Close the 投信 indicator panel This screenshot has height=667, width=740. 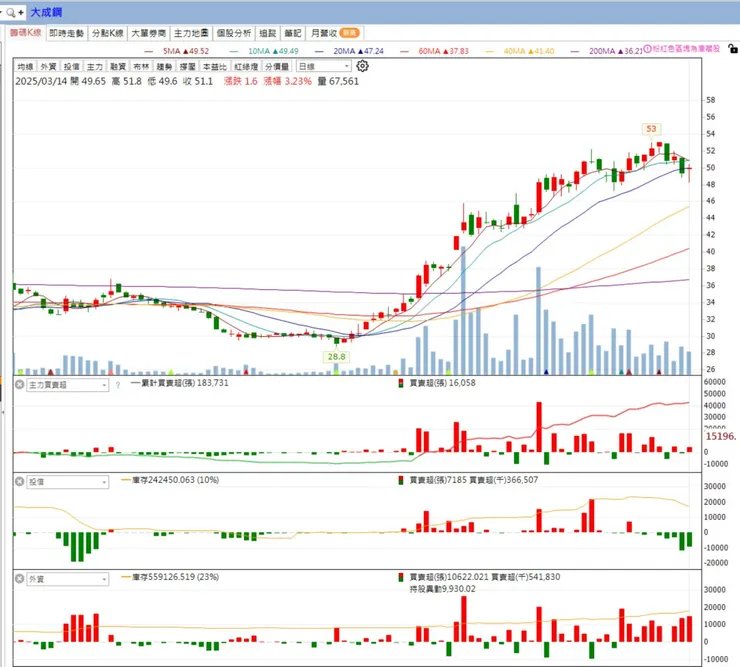(19, 481)
